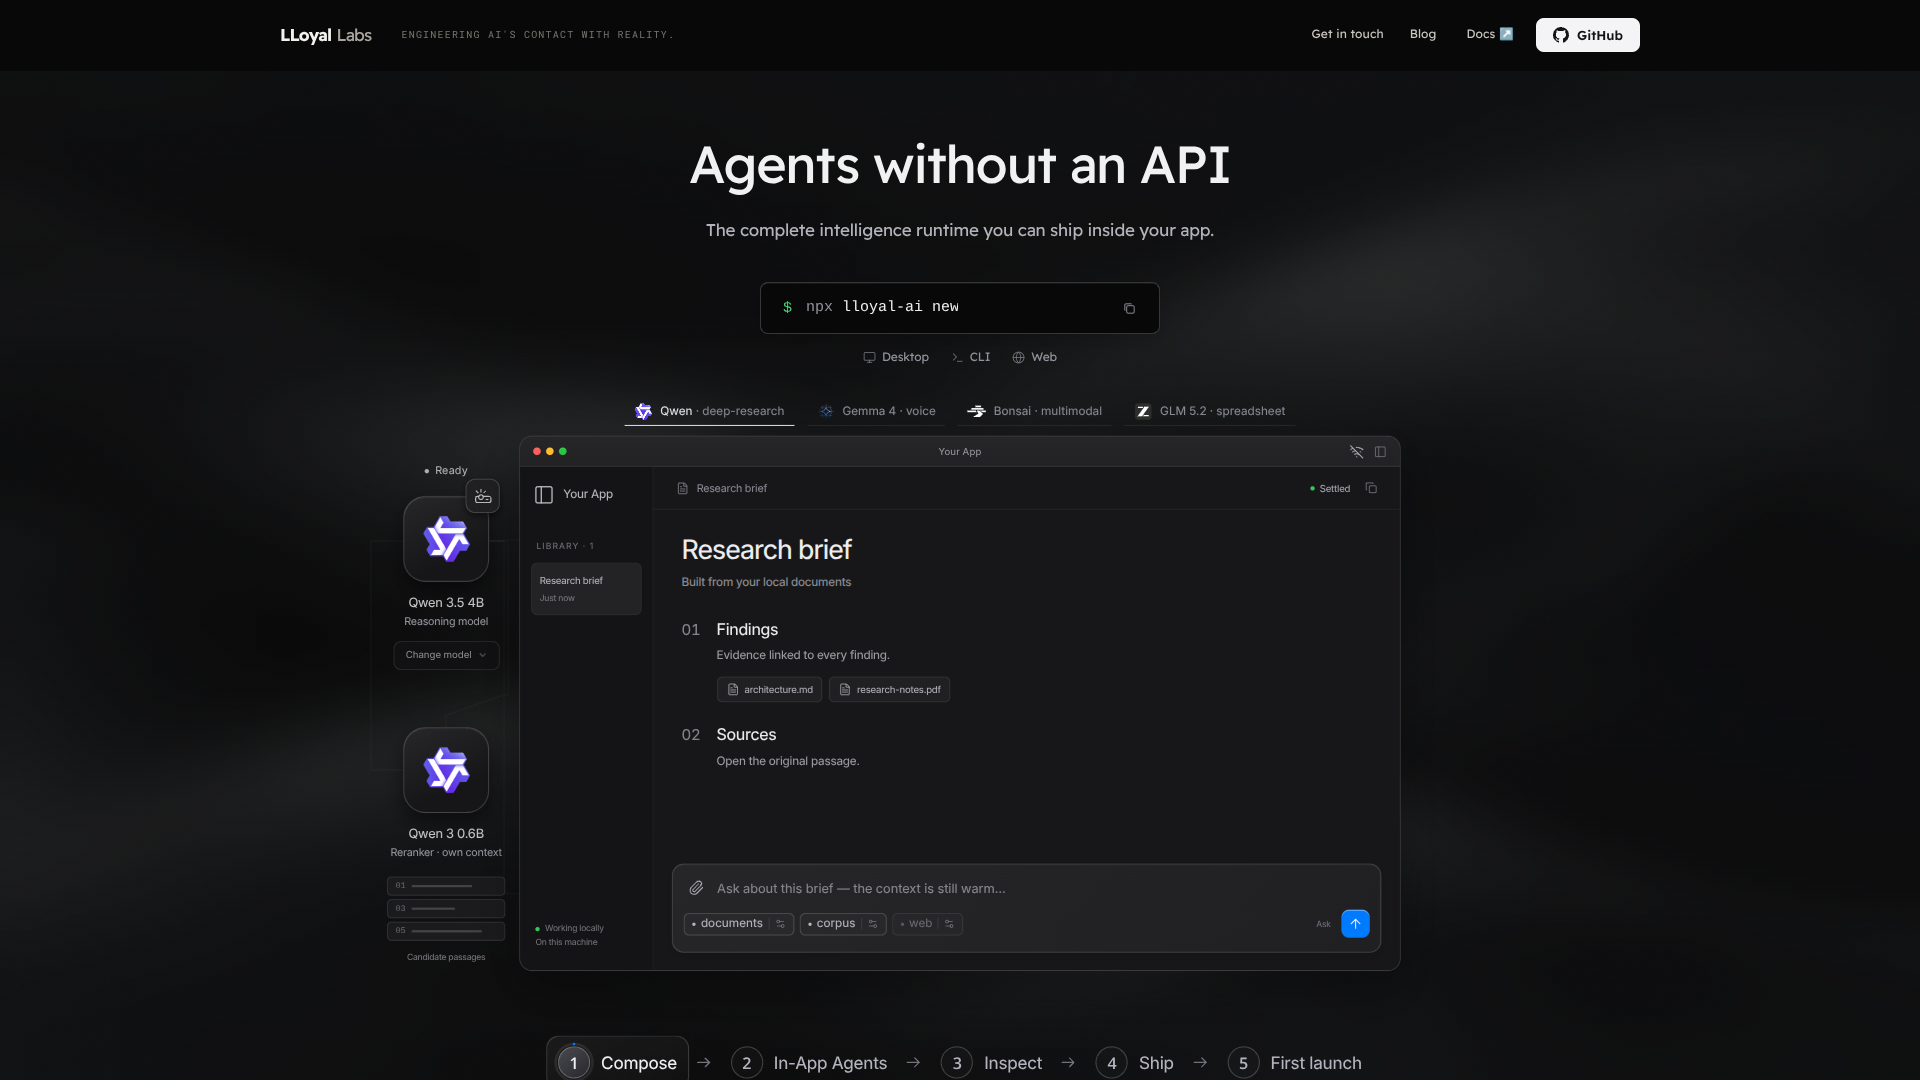
Task: Select step 3 Inspect
Action: tap(991, 1063)
